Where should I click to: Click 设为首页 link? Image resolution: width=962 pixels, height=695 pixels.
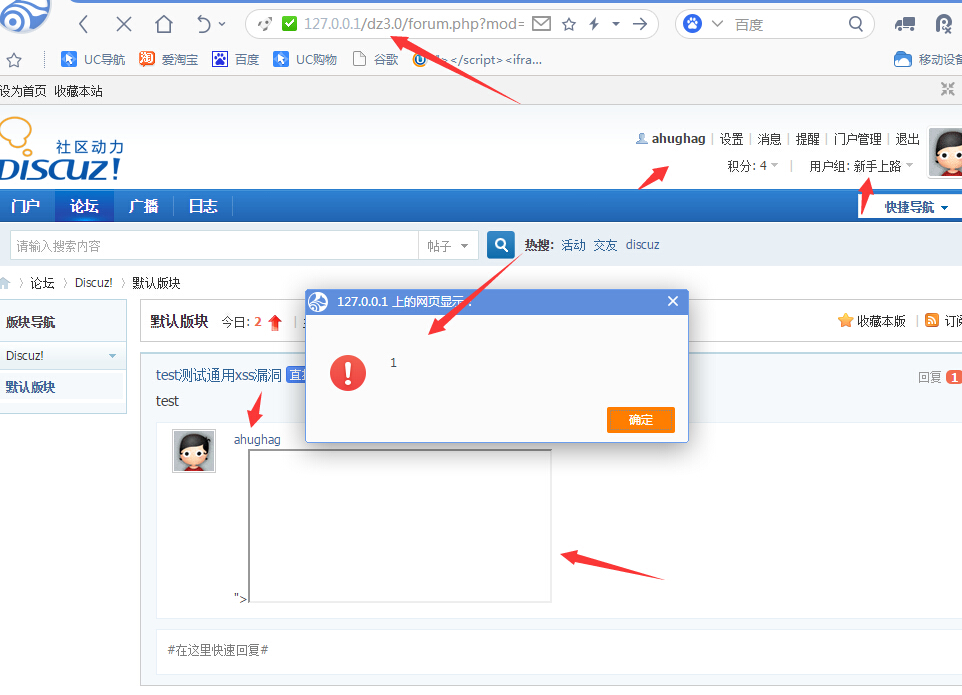(23, 91)
